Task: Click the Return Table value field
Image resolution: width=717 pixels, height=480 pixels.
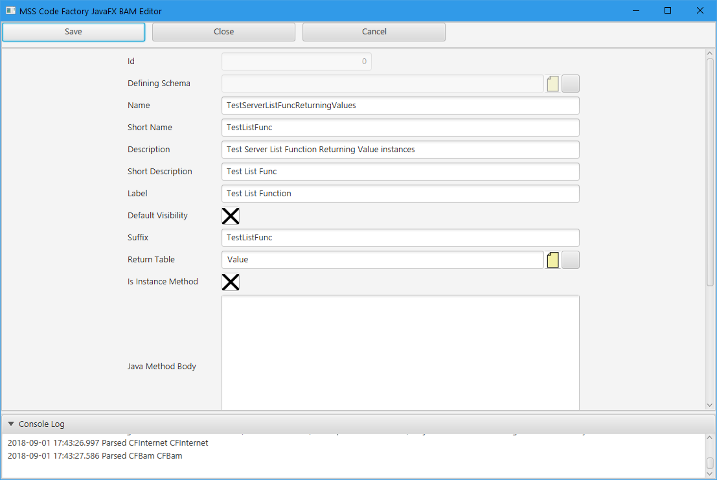Action: point(381,260)
